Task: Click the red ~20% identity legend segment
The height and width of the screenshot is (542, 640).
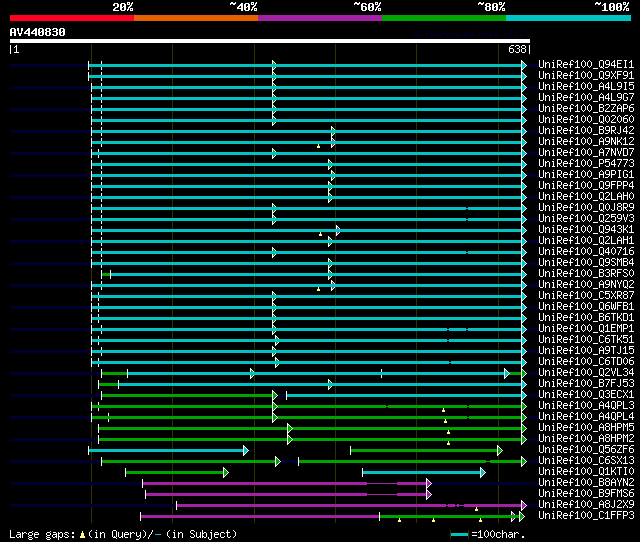Action: (x=72, y=18)
